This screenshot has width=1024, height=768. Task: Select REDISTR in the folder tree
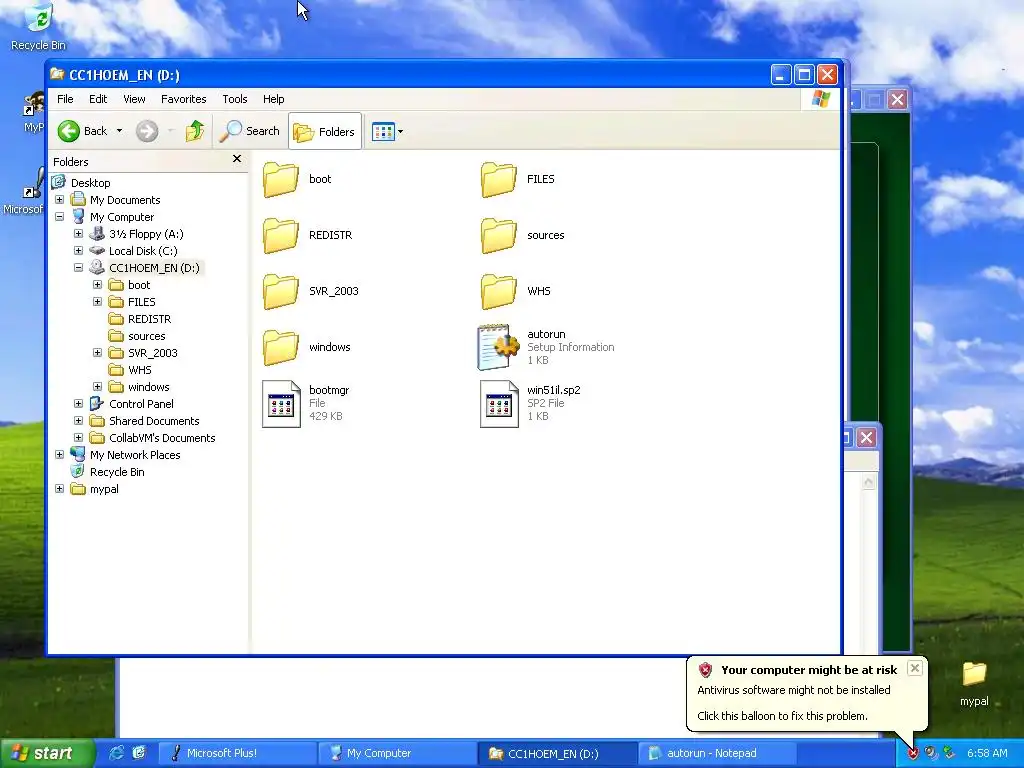(150, 319)
